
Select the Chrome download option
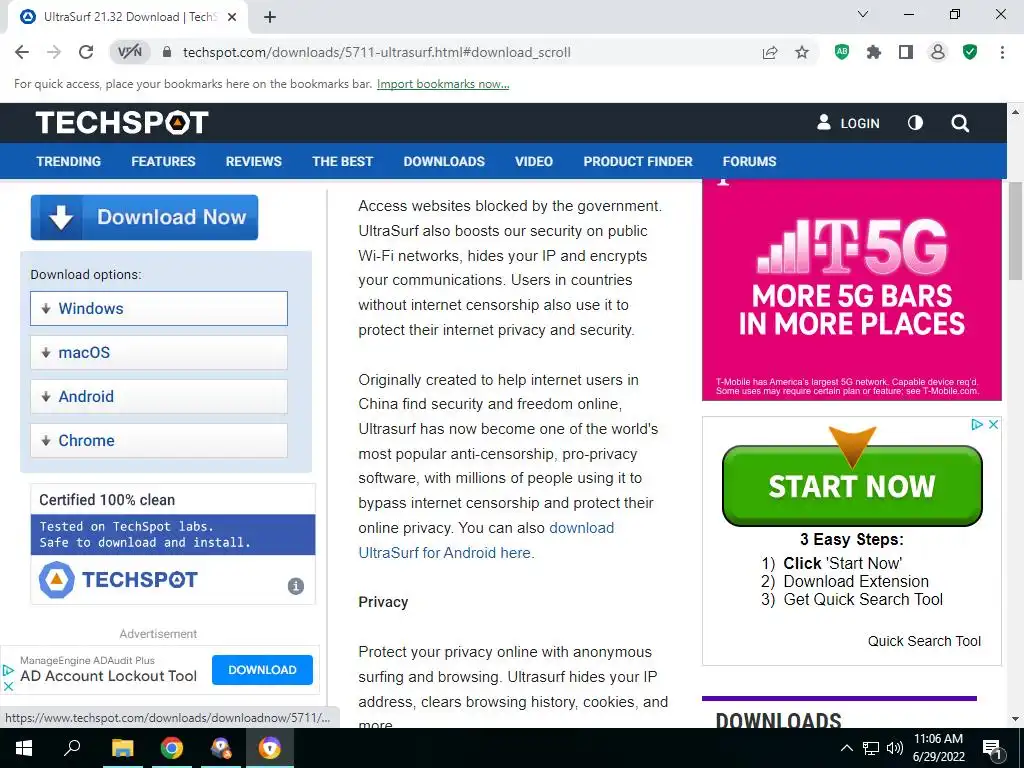point(159,441)
